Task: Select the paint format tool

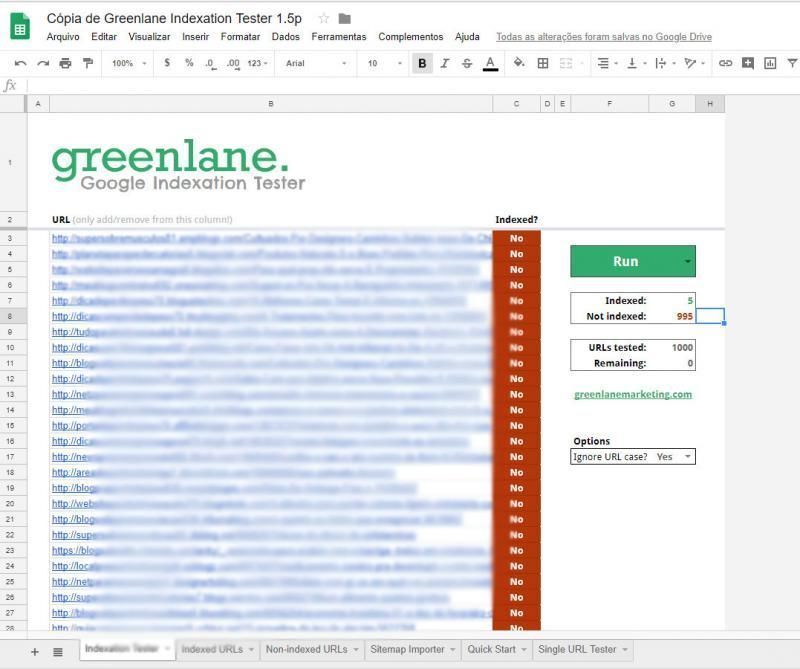Action: tap(87, 63)
